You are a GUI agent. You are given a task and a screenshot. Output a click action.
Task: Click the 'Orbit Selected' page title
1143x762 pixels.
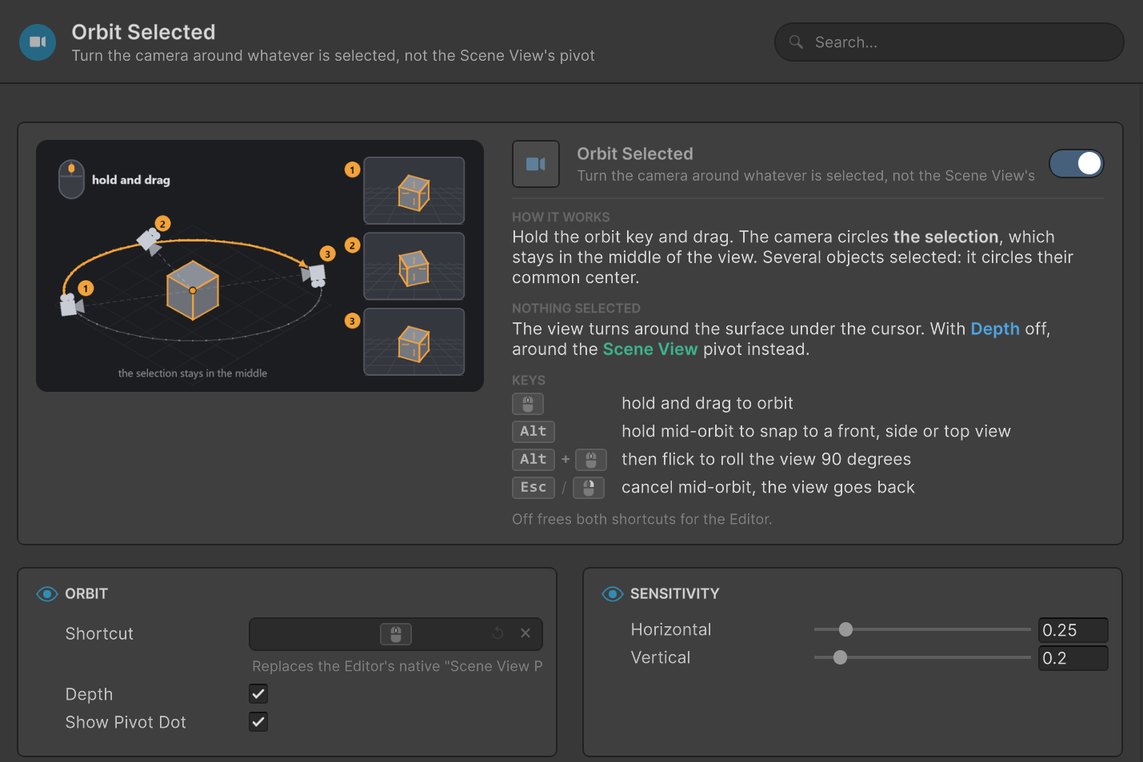[144, 32]
